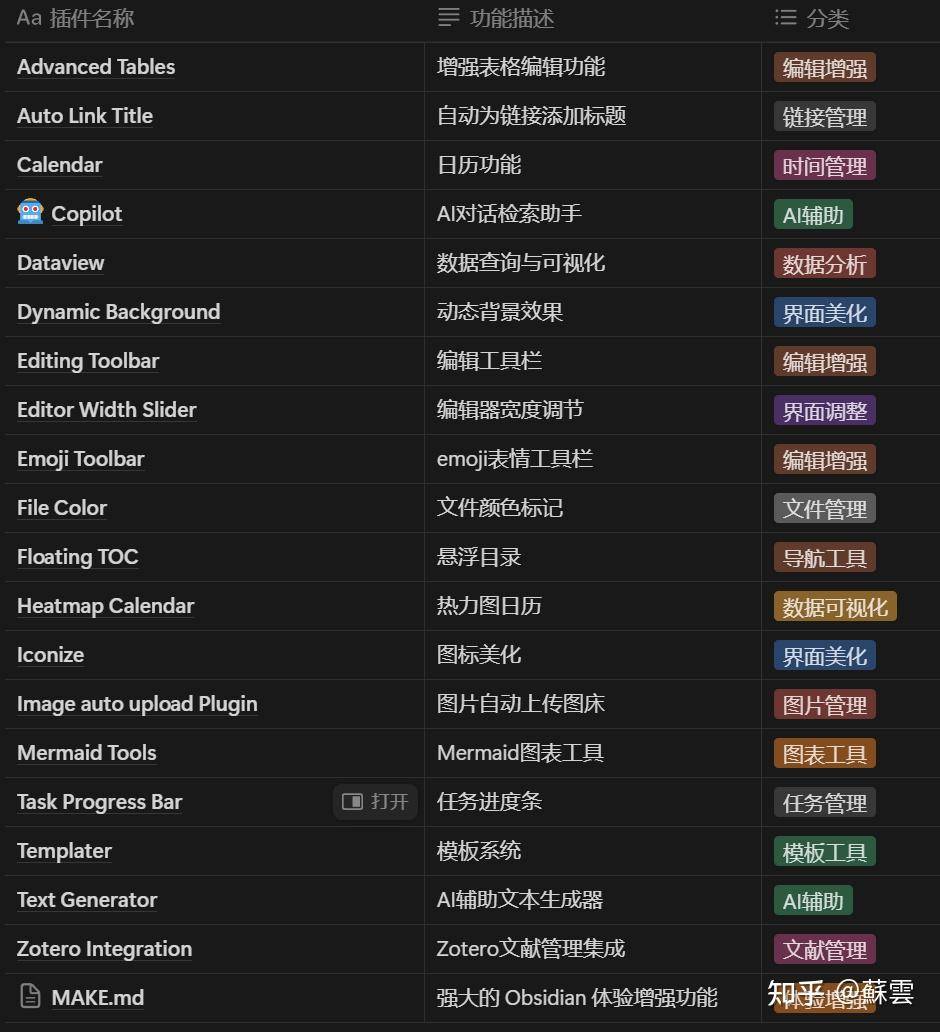
Task: Click the 文献管理 category tag
Action: [x=825, y=950]
